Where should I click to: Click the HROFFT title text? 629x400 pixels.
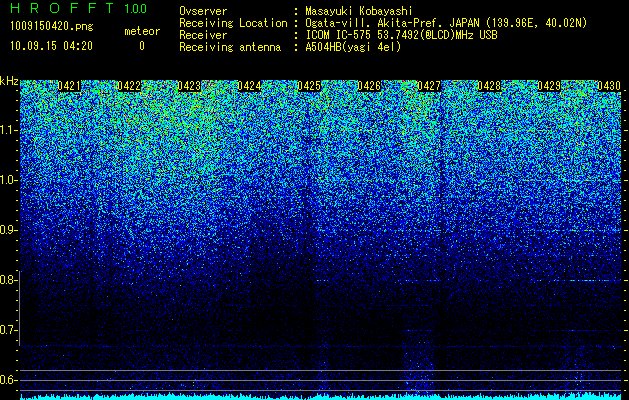tap(63, 8)
